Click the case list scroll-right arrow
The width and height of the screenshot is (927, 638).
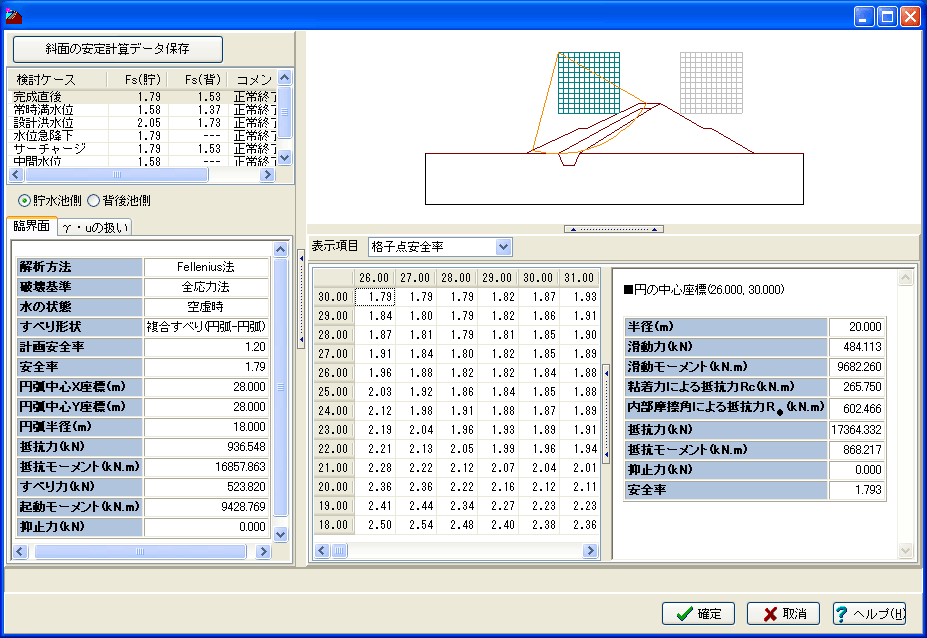click(268, 174)
